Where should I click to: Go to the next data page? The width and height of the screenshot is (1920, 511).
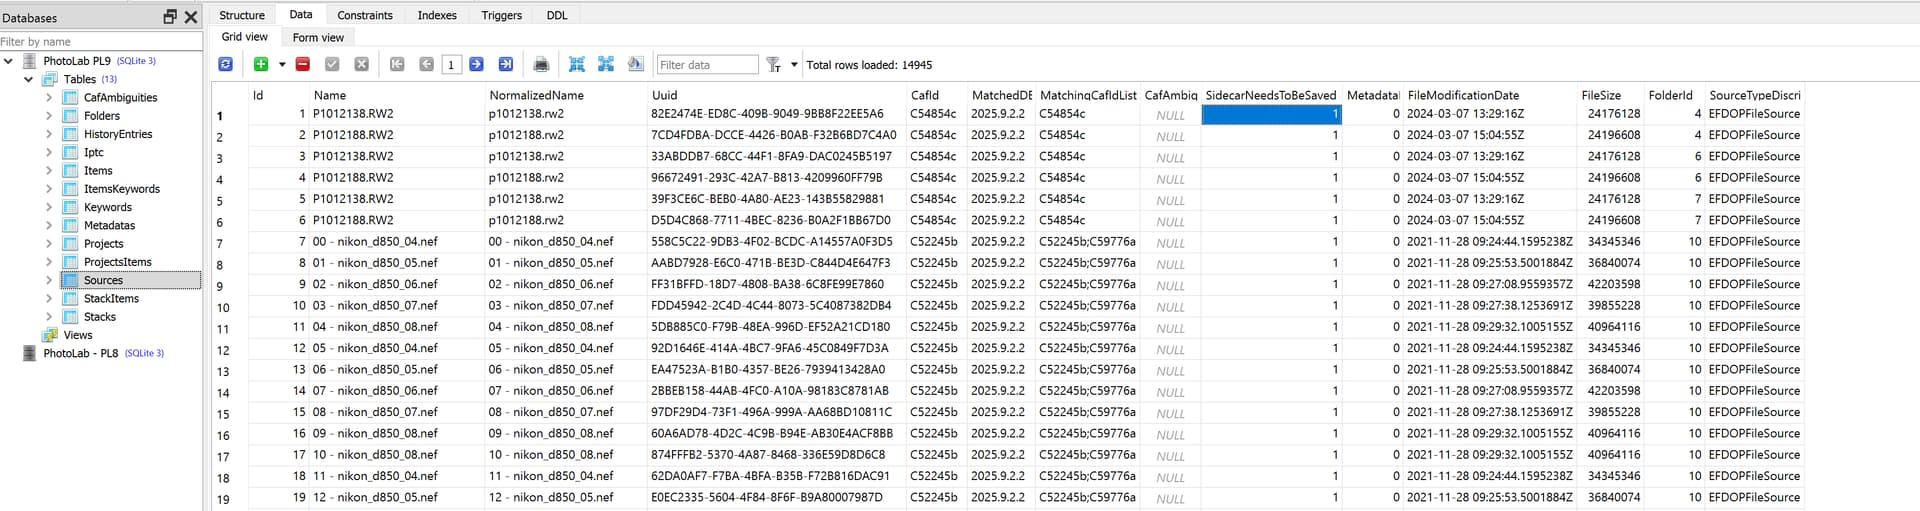click(x=476, y=64)
